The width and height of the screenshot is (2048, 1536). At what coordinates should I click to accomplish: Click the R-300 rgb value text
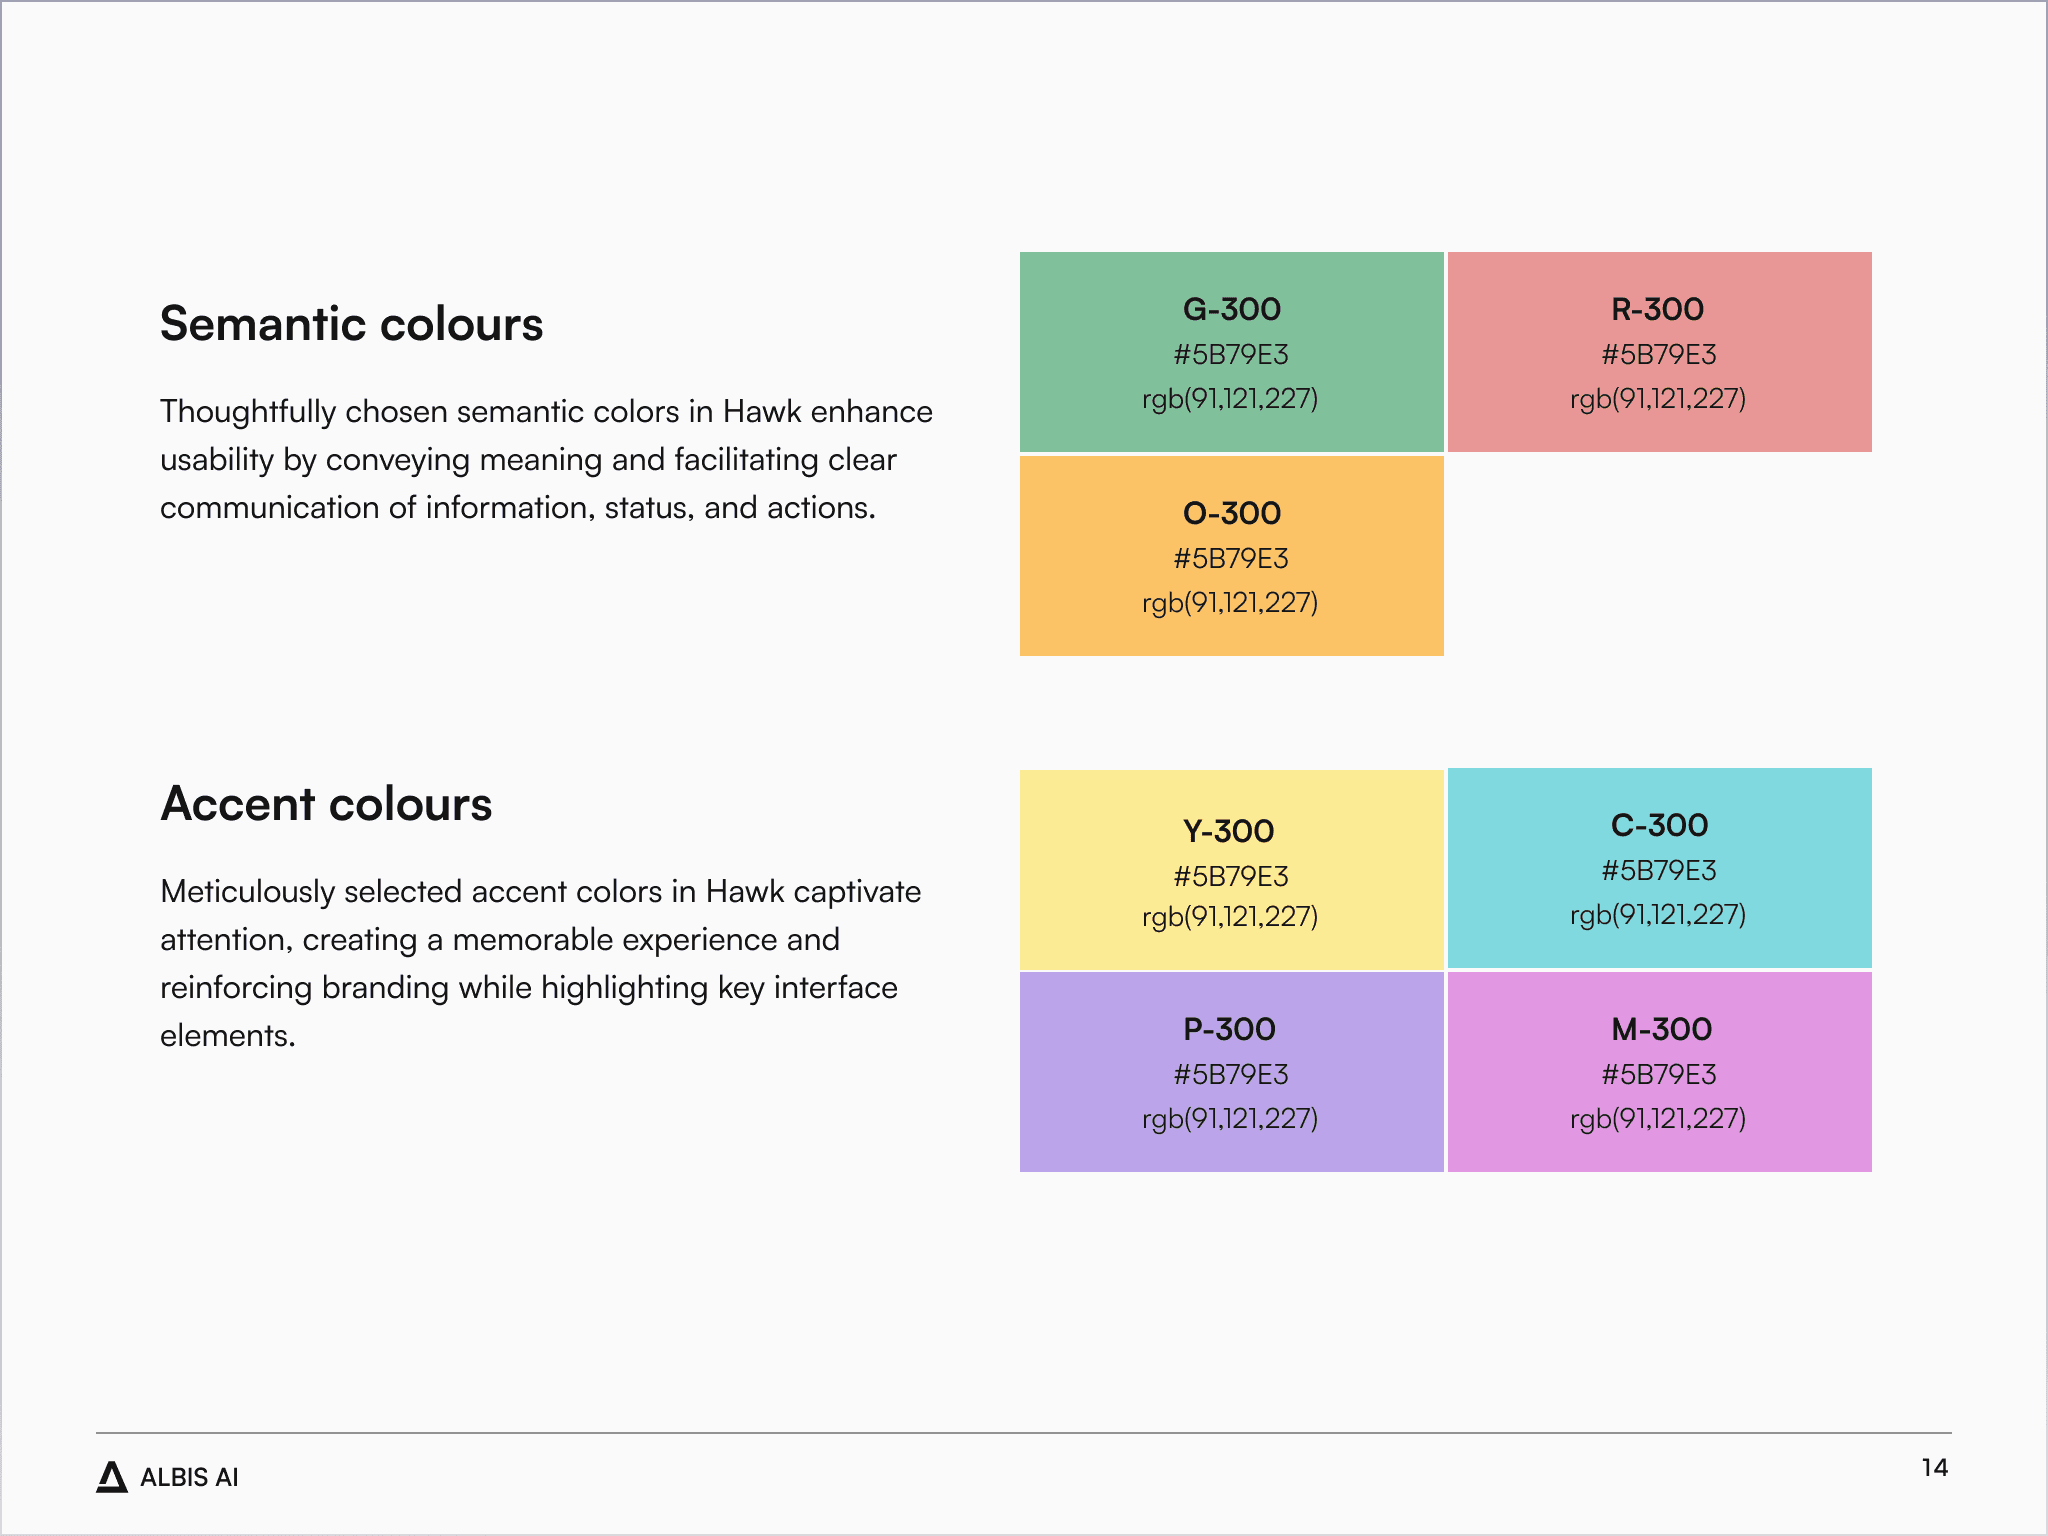(x=1658, y=399)
